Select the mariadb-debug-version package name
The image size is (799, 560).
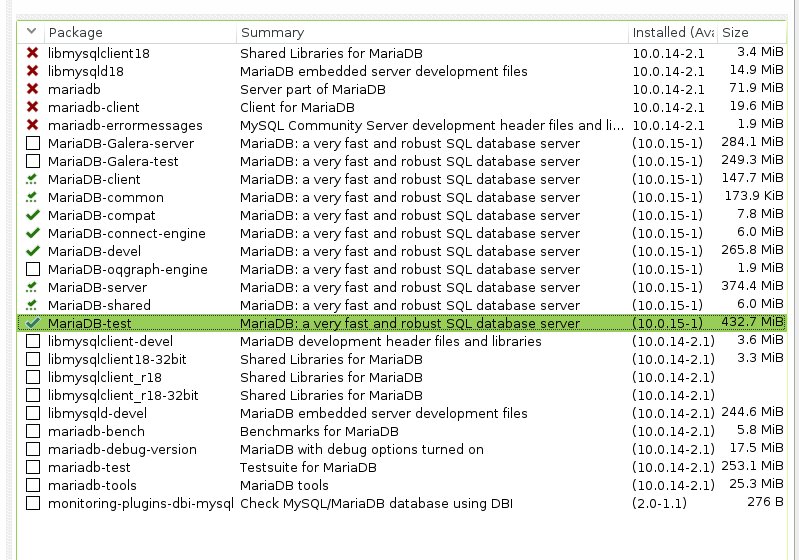[x=122, y=449]
